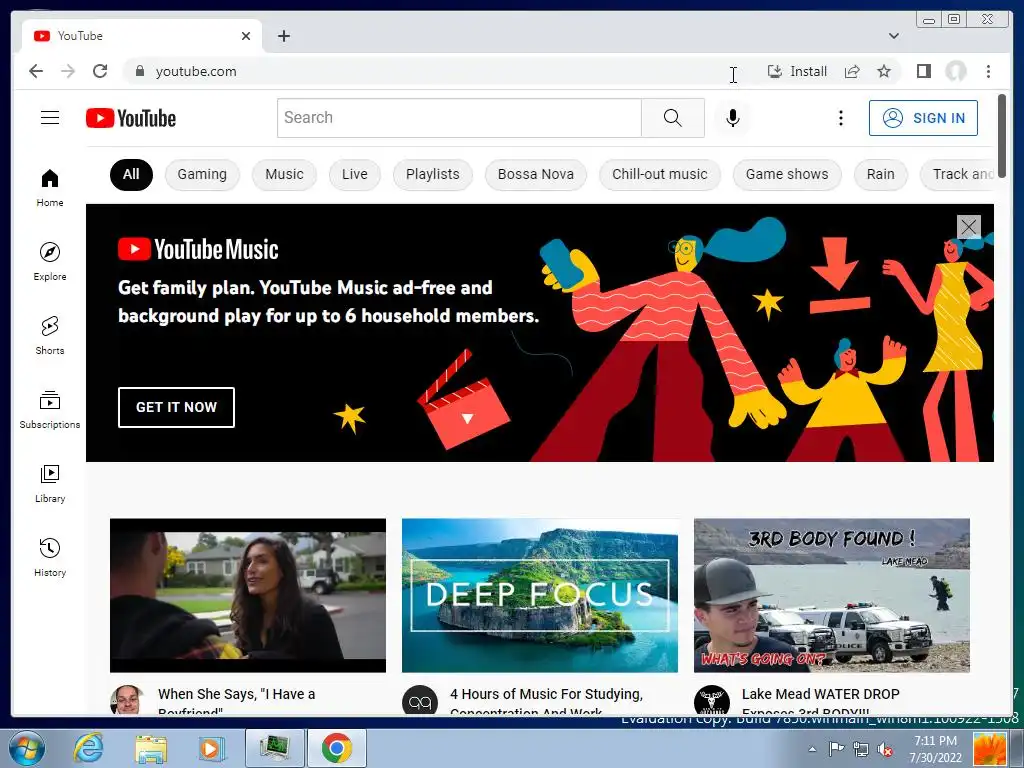1024x768 pixels.
Task: Open Library in the sidebar
Action: (50, 483)
